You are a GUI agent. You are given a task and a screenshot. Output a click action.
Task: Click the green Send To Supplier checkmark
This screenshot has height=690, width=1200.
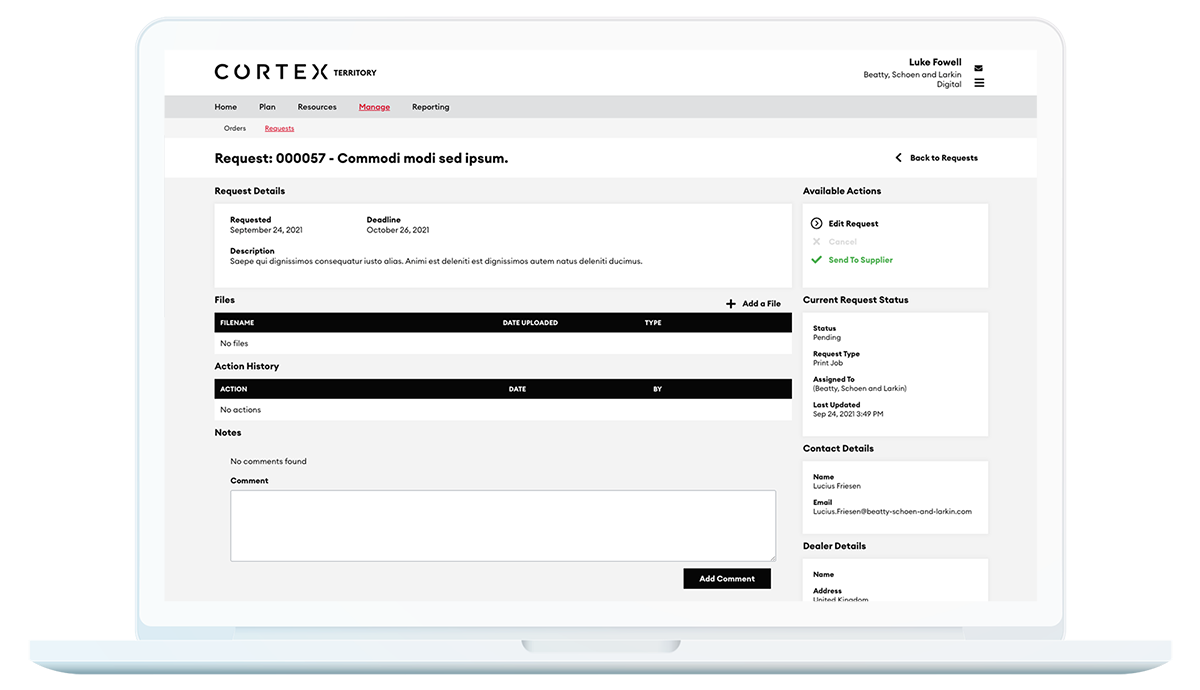(x=817, y=260)
